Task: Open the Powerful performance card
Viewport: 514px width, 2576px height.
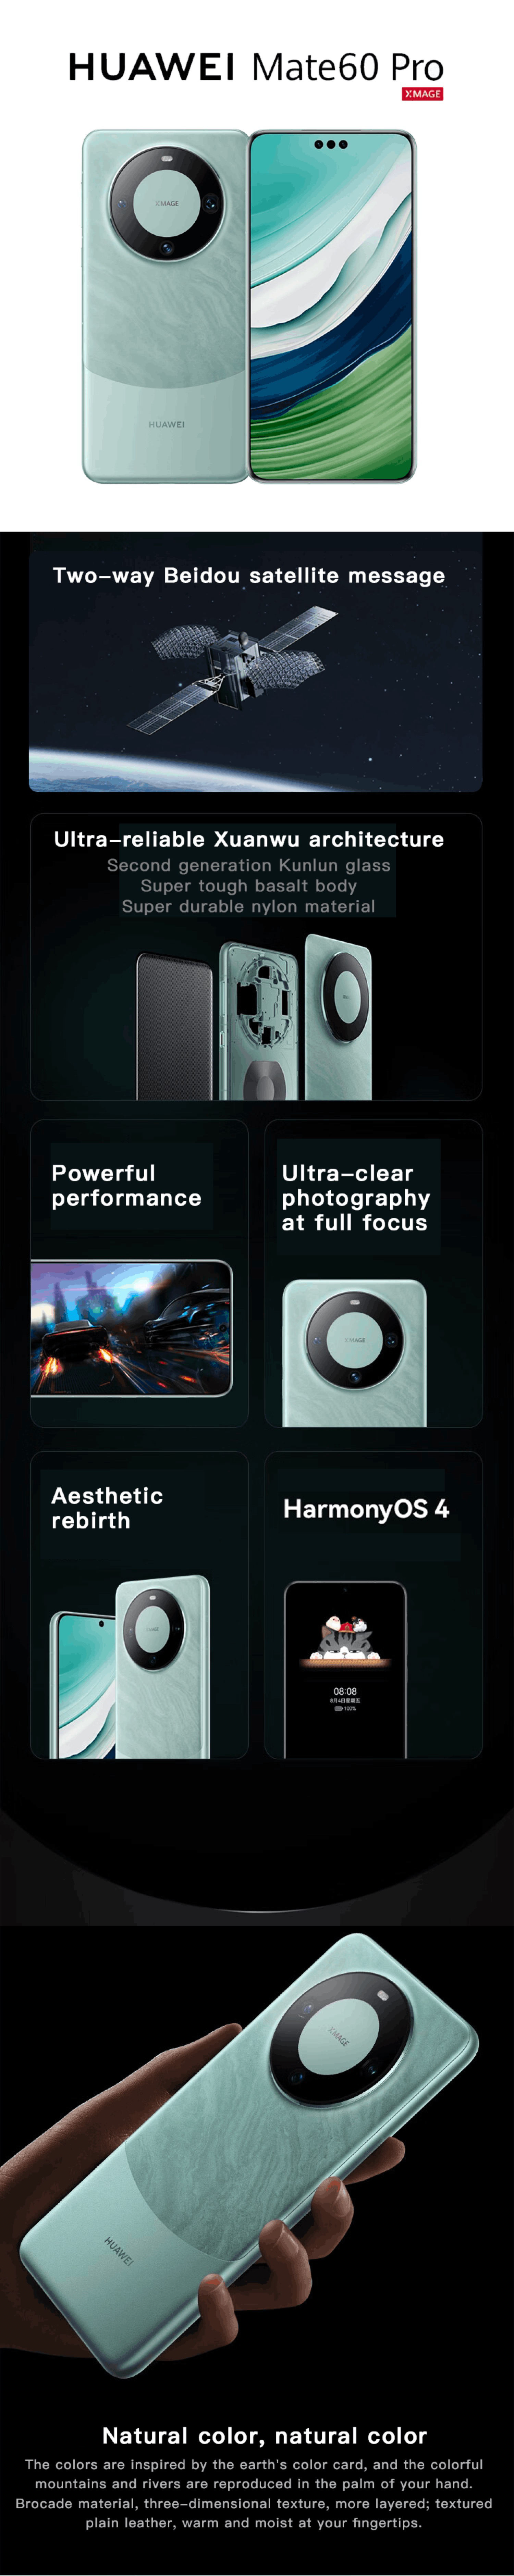Action: pos(139,1273)
